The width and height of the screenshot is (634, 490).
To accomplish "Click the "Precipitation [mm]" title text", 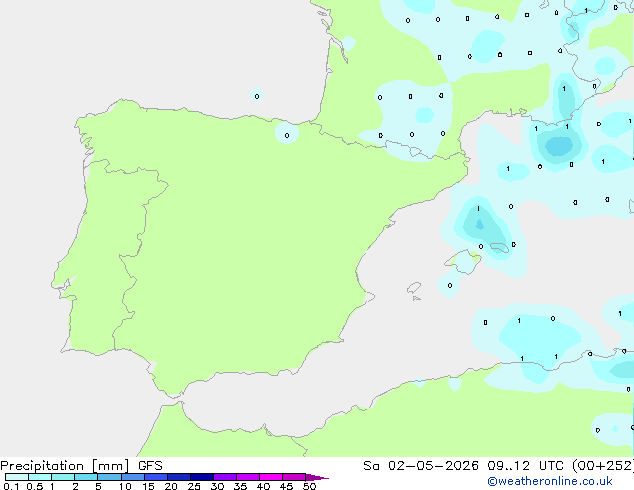I will click(x=65, y=466).
